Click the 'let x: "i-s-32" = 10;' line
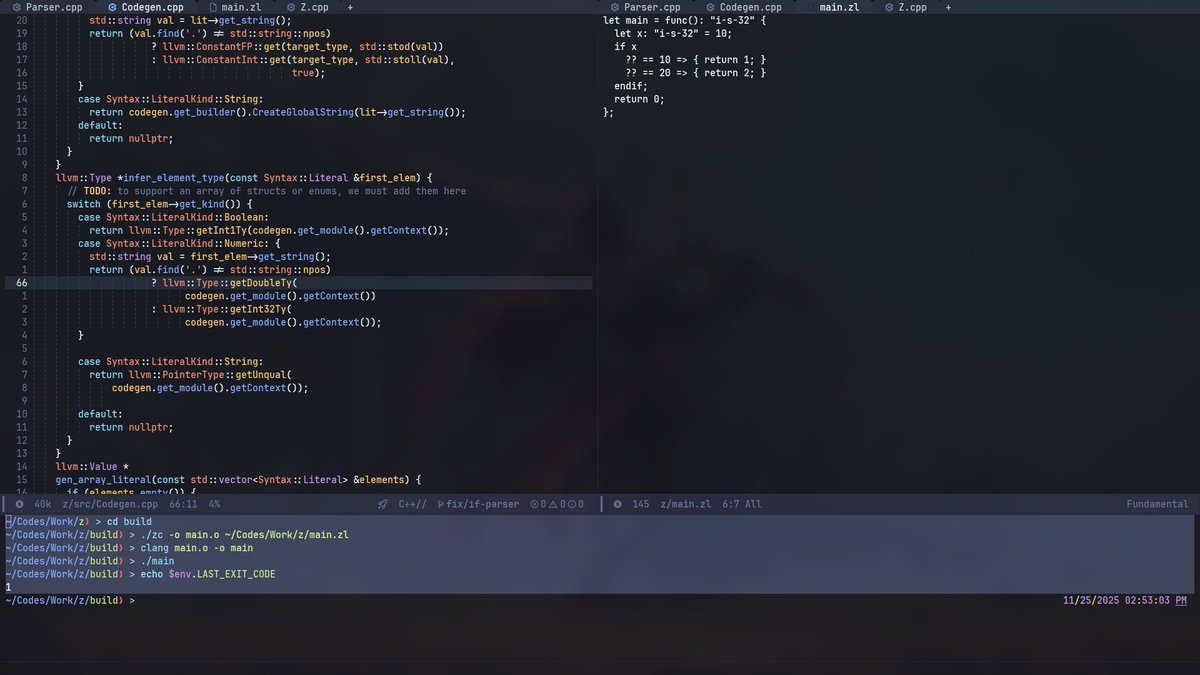1200x675 pixels. point(675,33)
